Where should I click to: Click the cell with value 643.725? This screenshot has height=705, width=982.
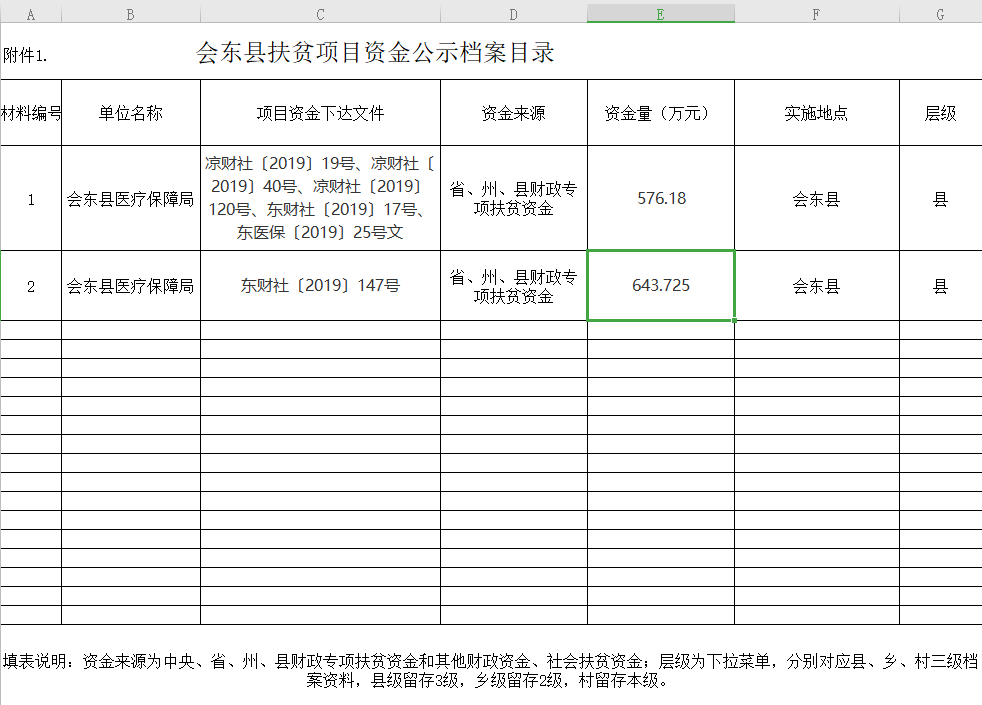[661, 286]
